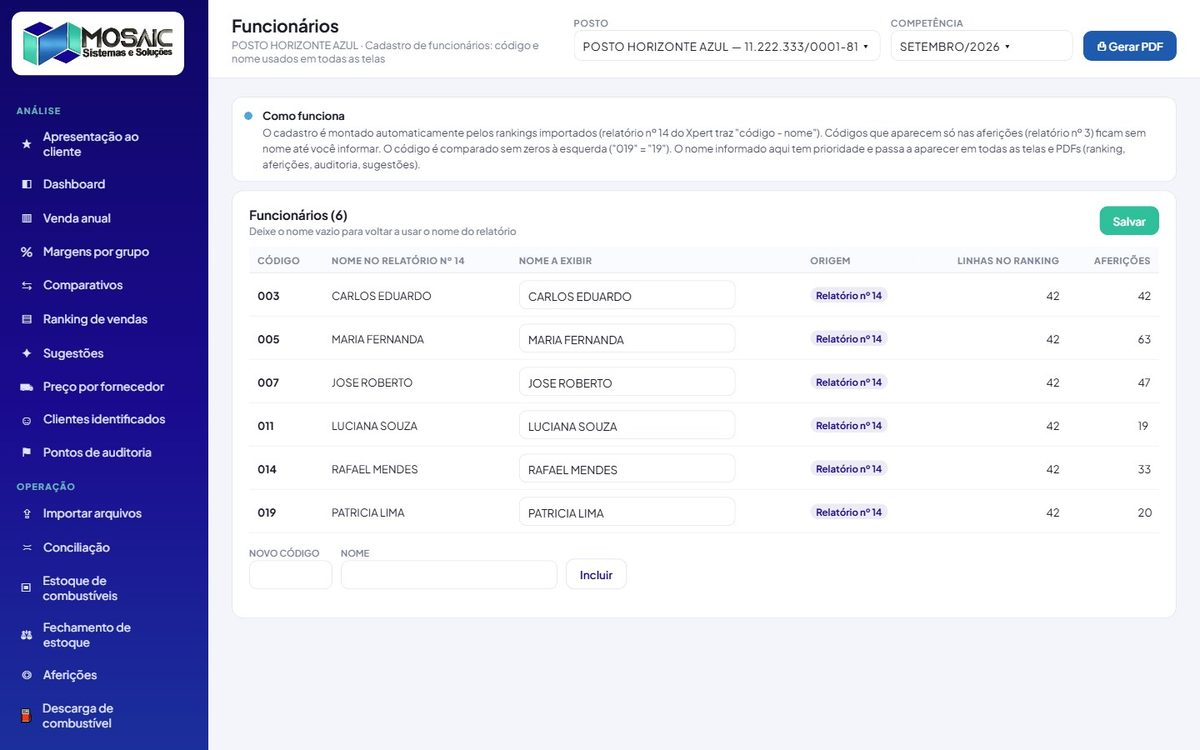Click the Dashboard sidebar icon
Screen dimensions: 1200x750
(27, 184)
